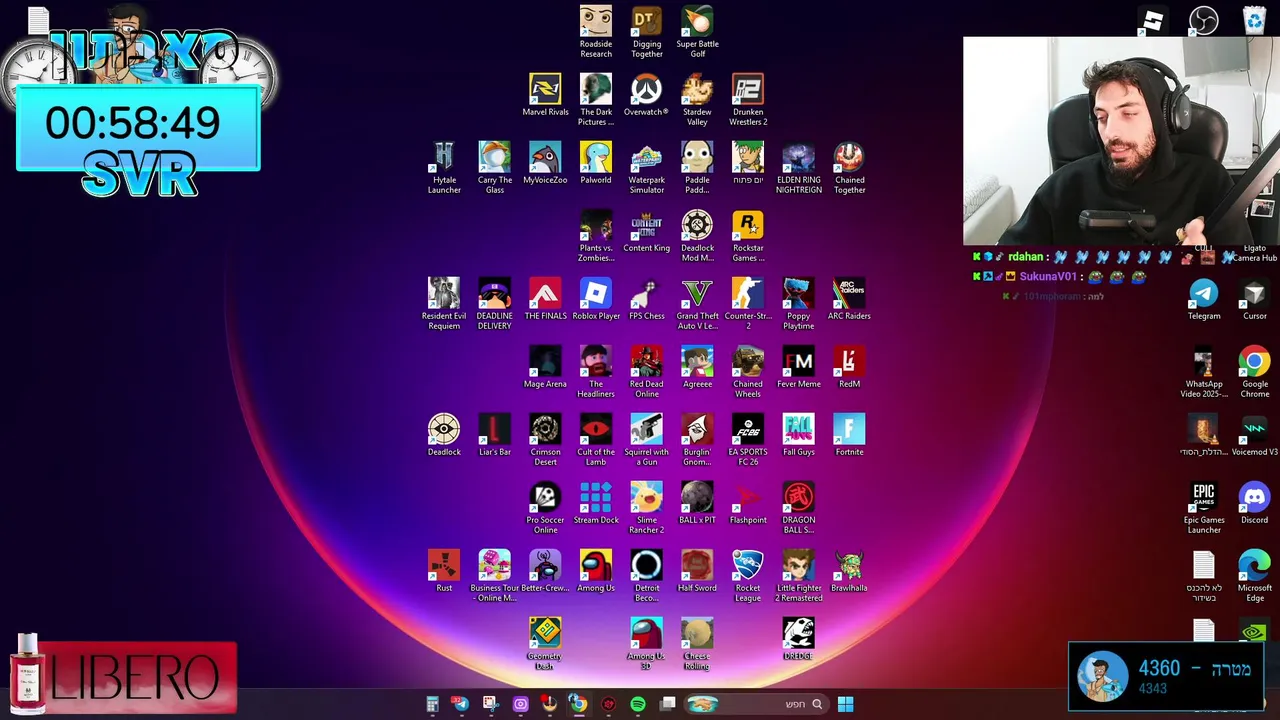
Task: Select Cult of the Lamb icon
Action: tap(596, 439)
